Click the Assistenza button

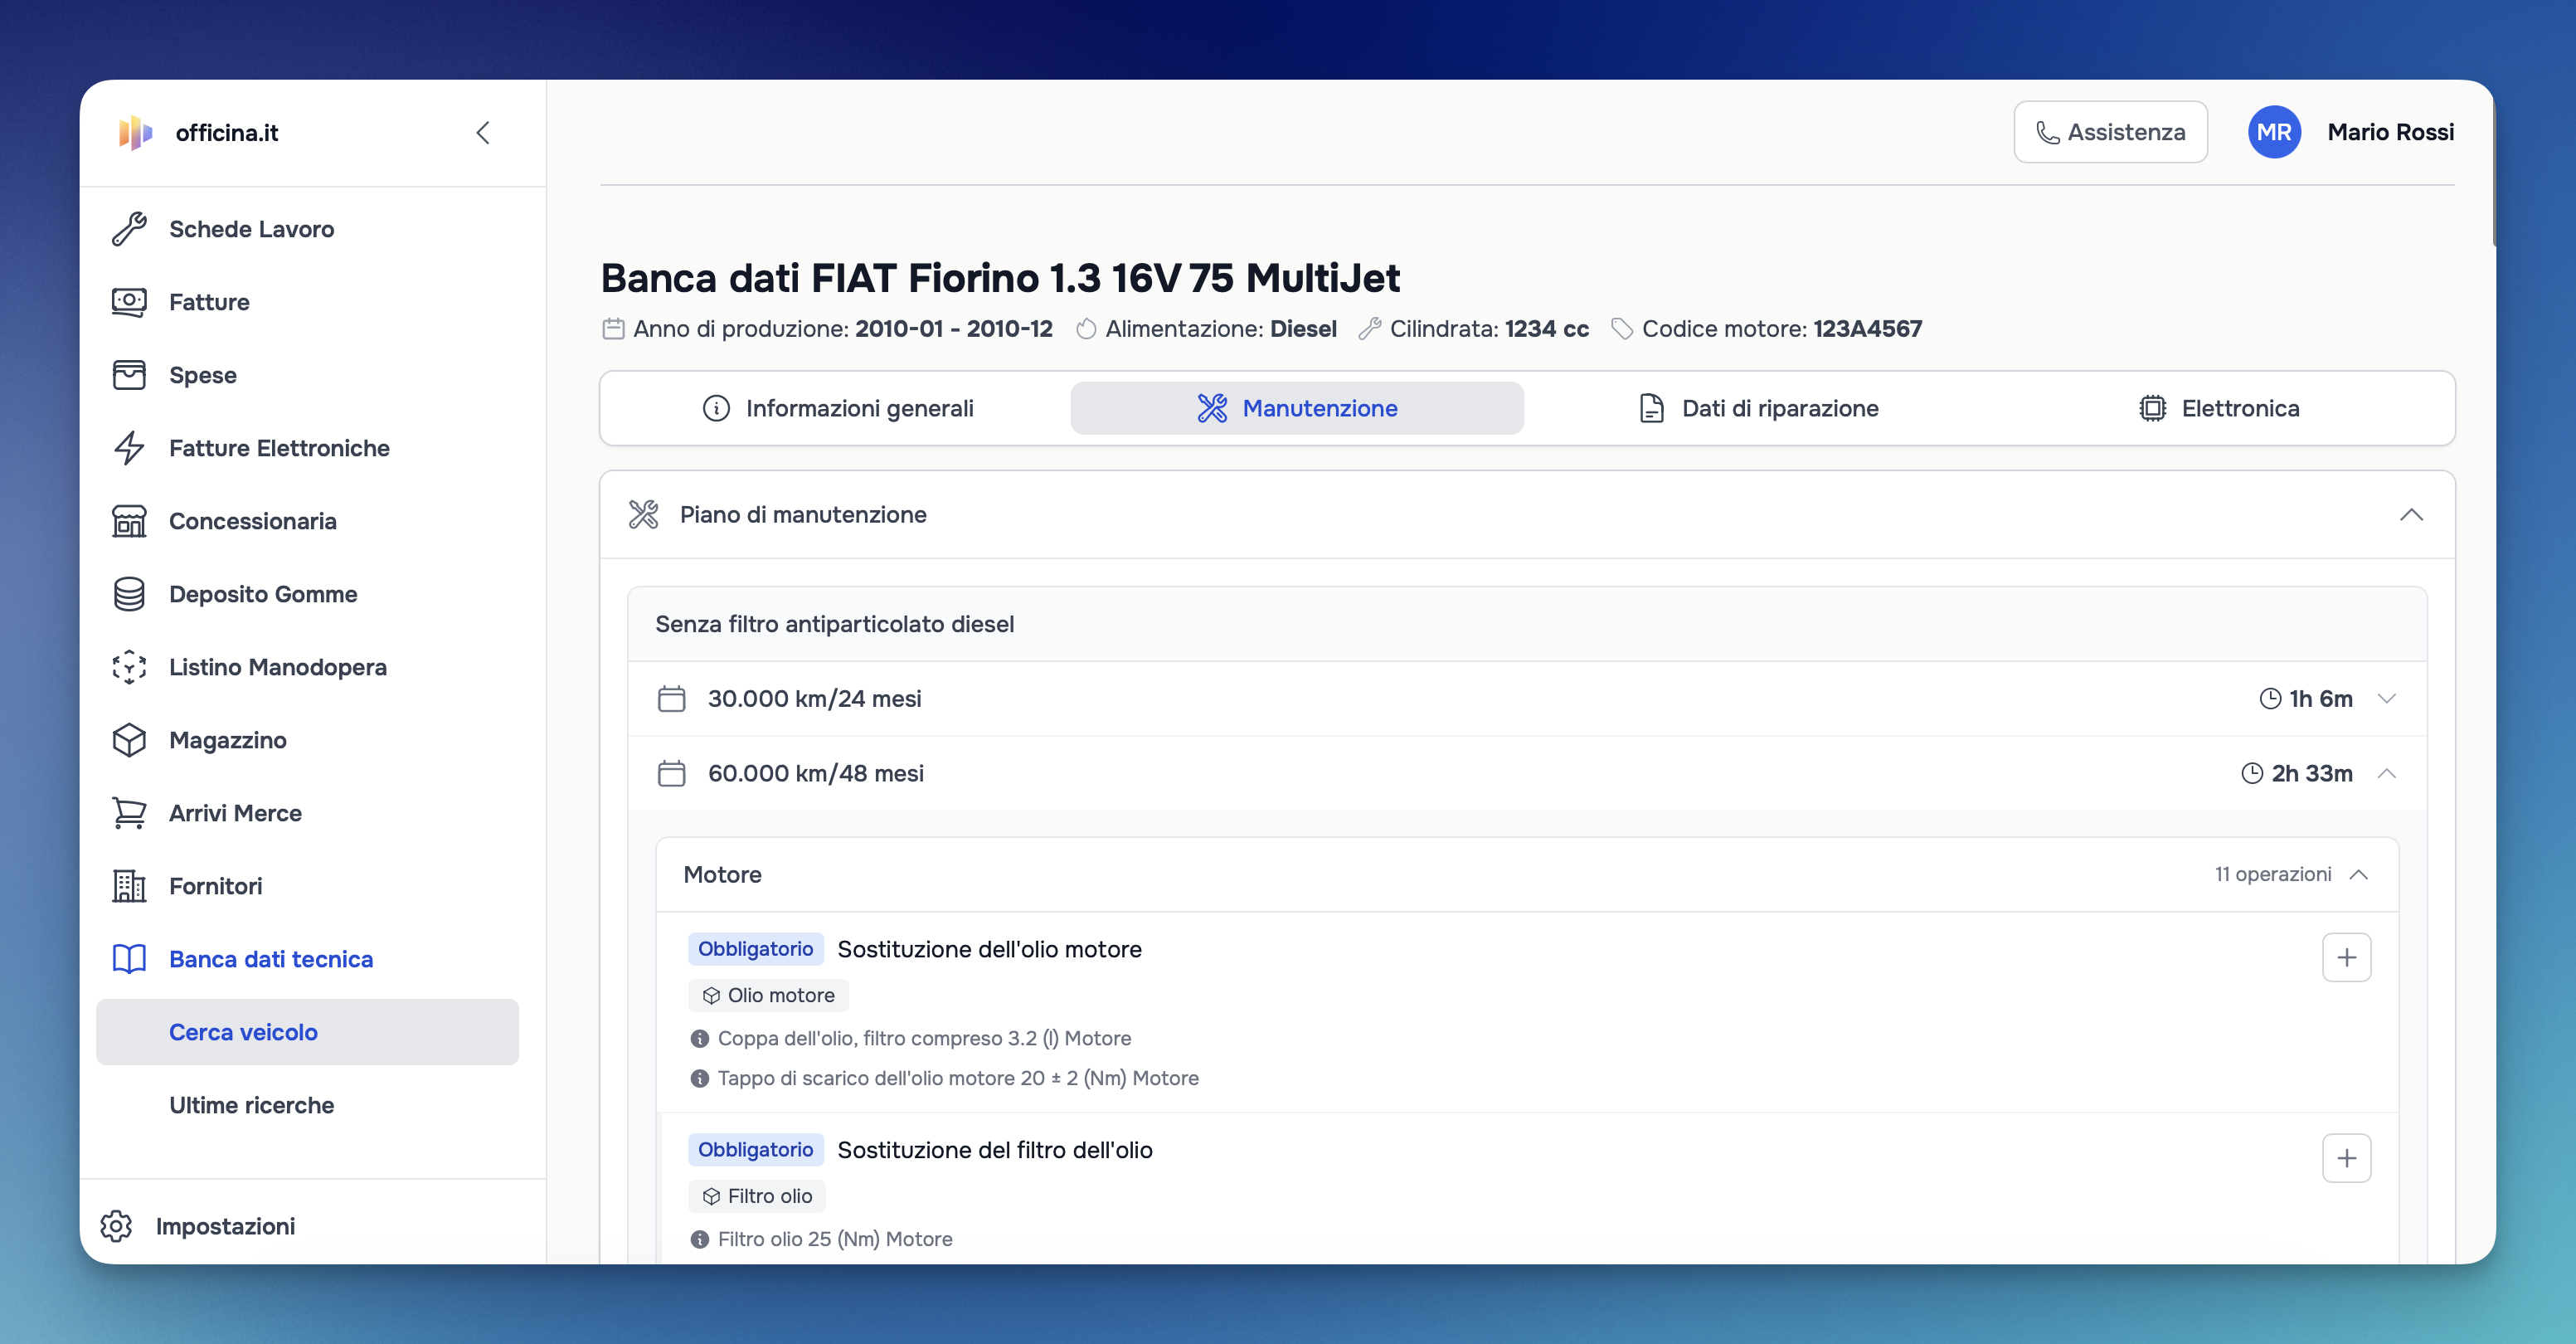tap(2110, 132)
